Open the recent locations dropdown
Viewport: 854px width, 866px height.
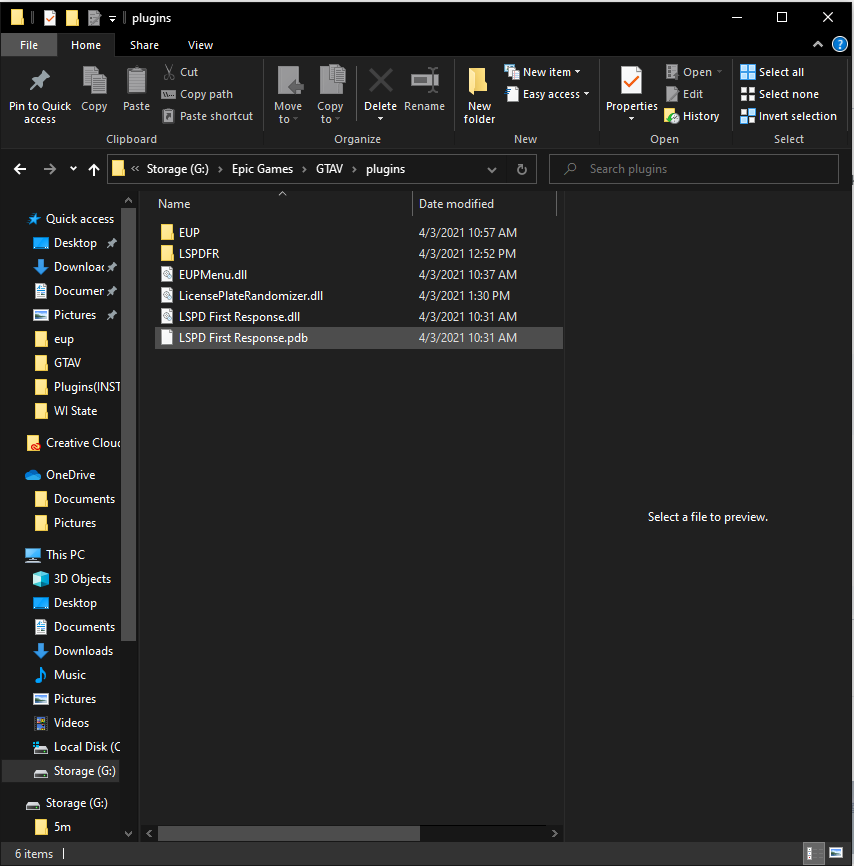(x=73, y=169)
